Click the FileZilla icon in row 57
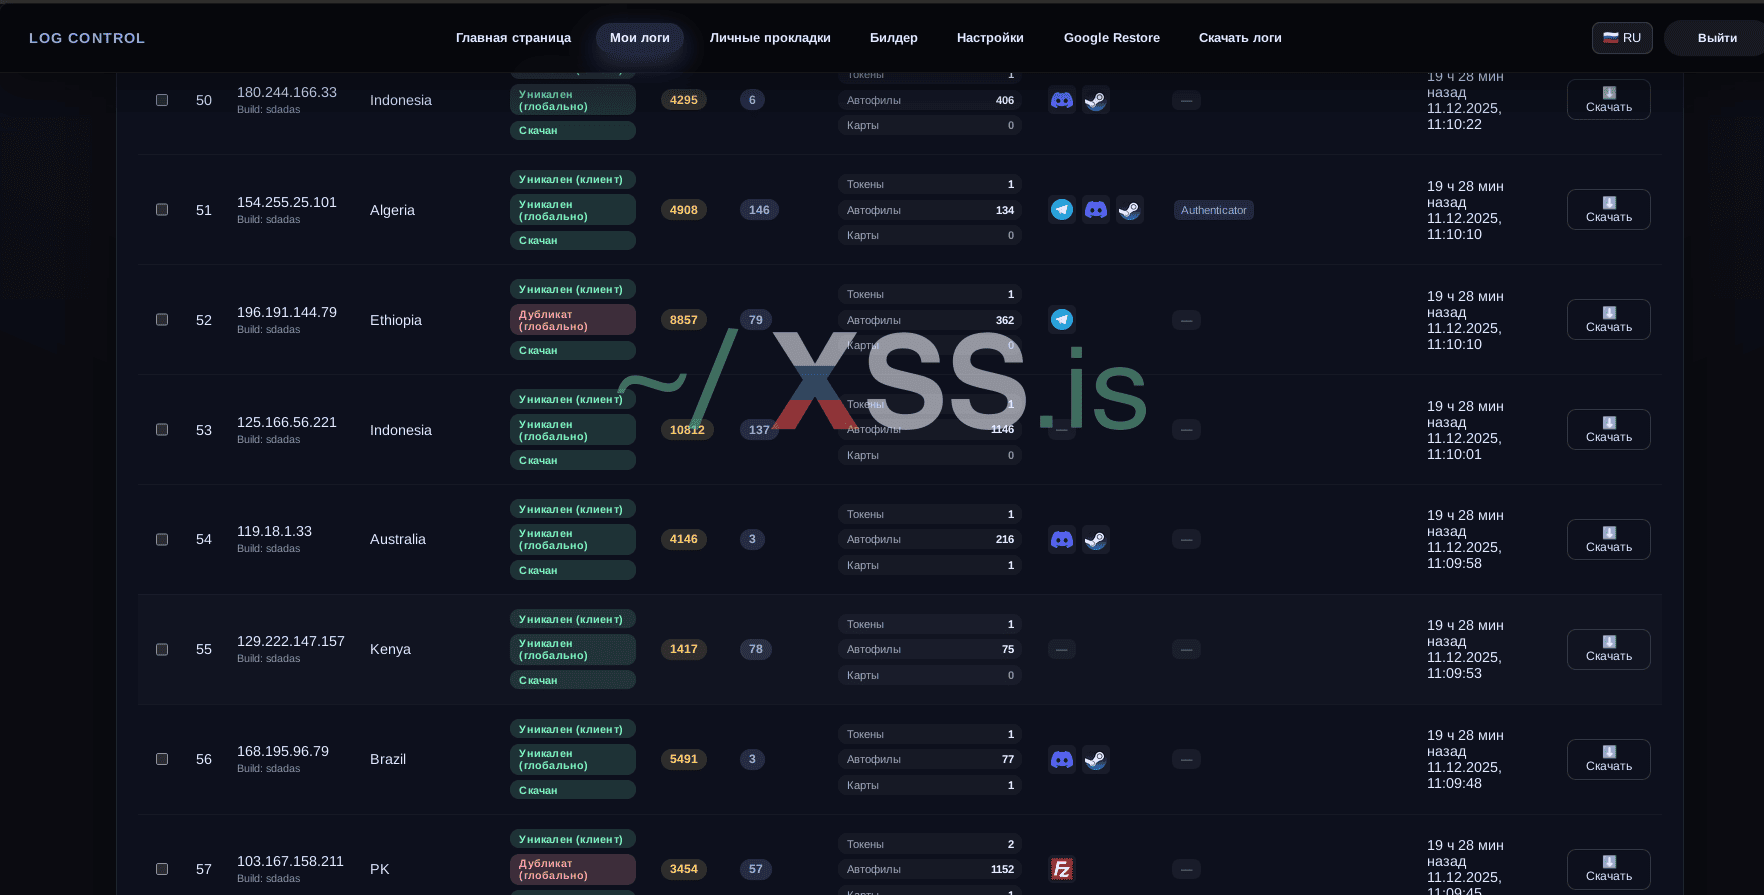1764x895 pixels. [x=1062, y=869]
